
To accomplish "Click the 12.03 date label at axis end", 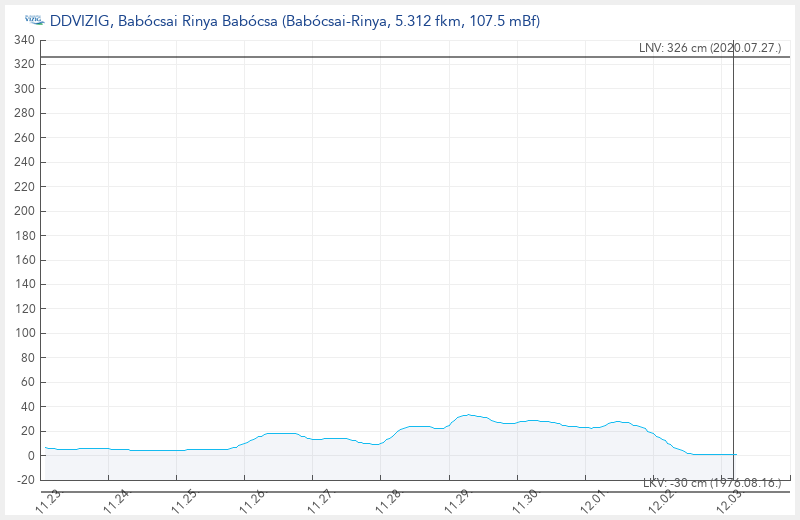I will click(730, 498).
